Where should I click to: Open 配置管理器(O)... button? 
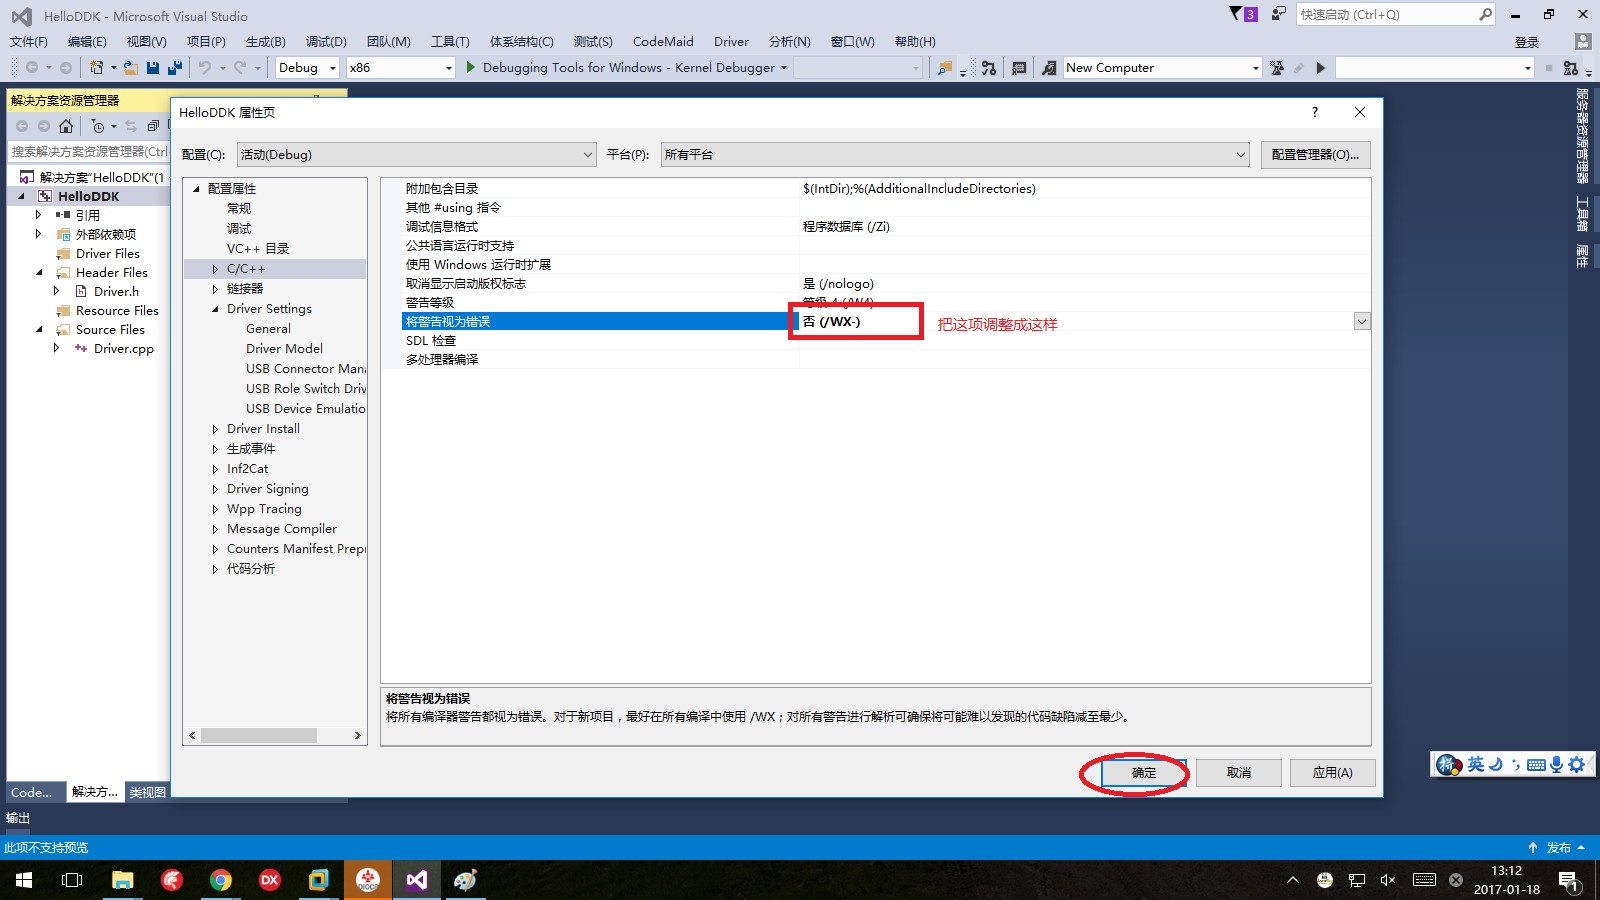[1315, 154]
